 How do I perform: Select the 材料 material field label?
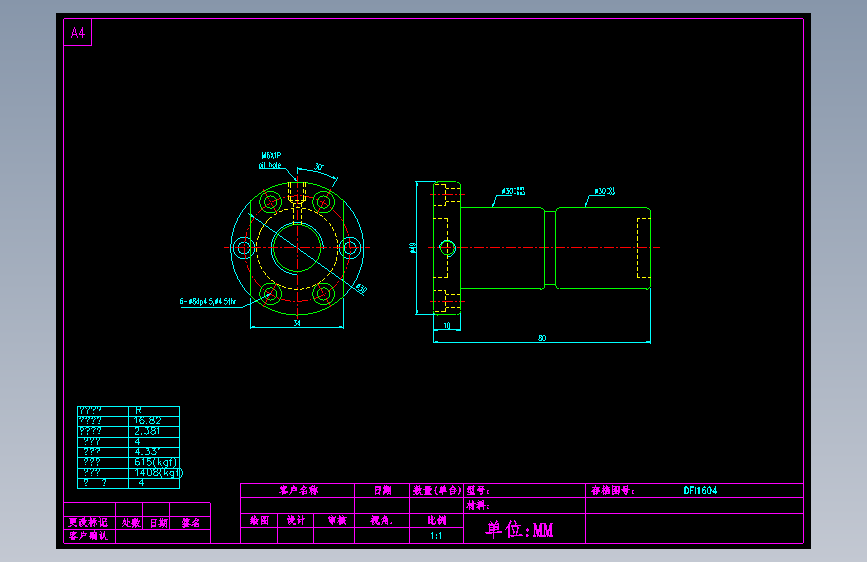pyautogui.click(x=478, y=505)
